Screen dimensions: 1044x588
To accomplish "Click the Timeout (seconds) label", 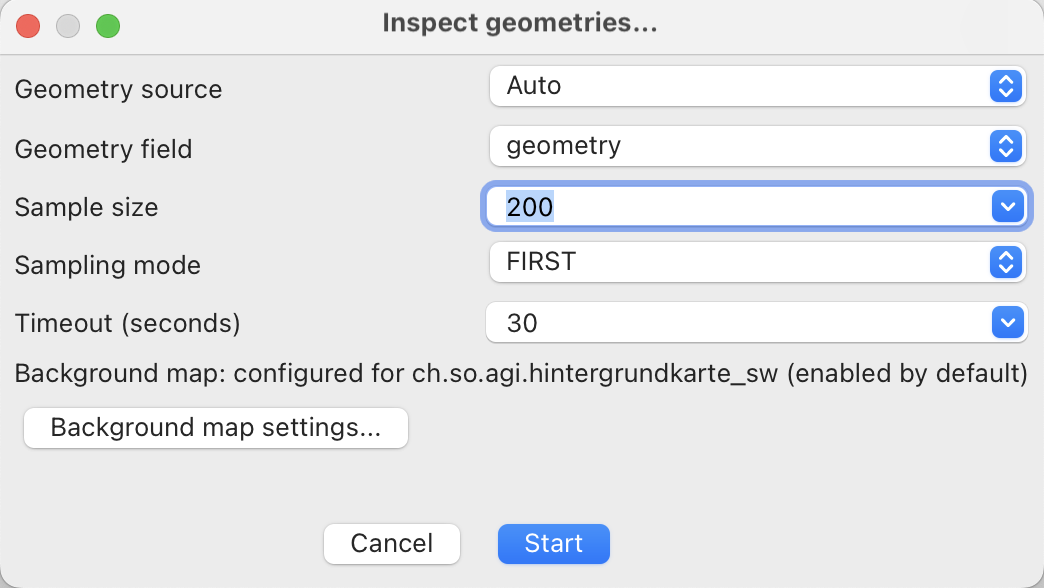I will [127, 324].
